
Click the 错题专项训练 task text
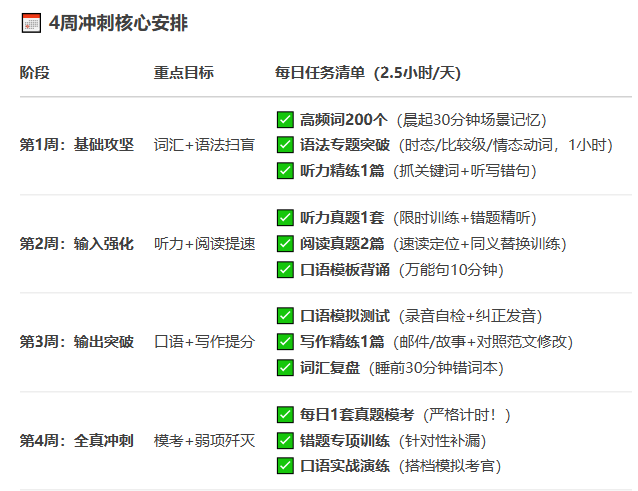point(345,441)
